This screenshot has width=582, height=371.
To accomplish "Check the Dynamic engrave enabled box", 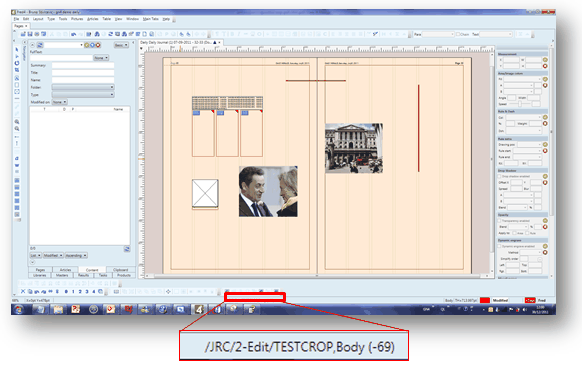I will [500, 246].
